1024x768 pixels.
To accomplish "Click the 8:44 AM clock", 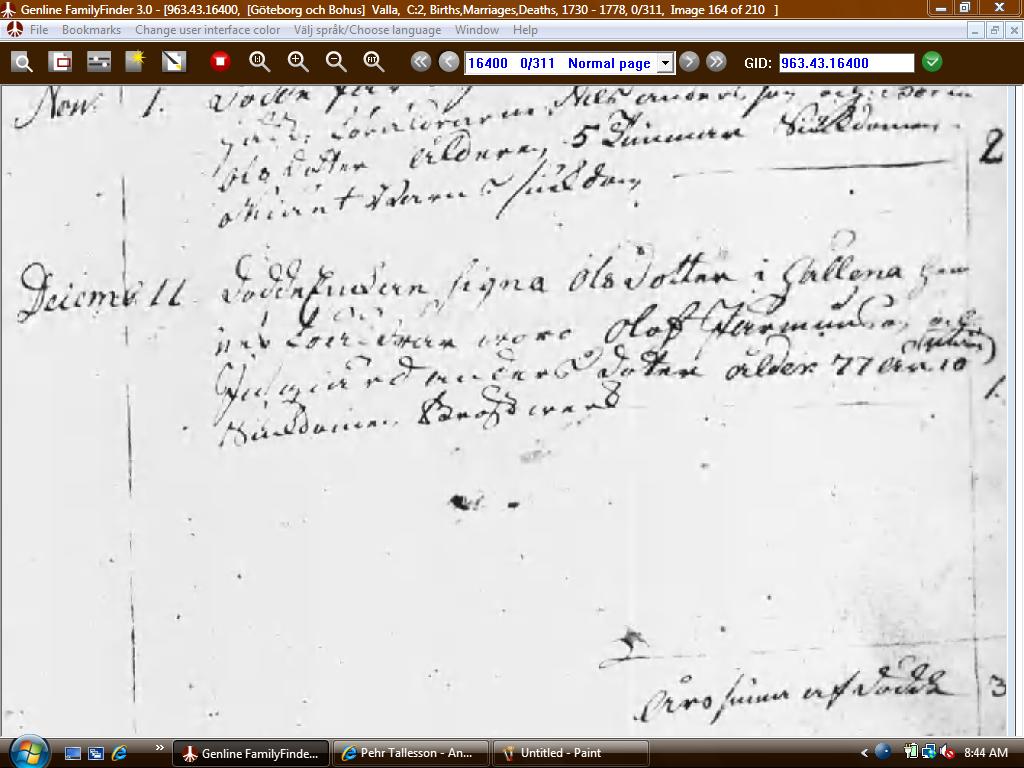I will point(985,753).
